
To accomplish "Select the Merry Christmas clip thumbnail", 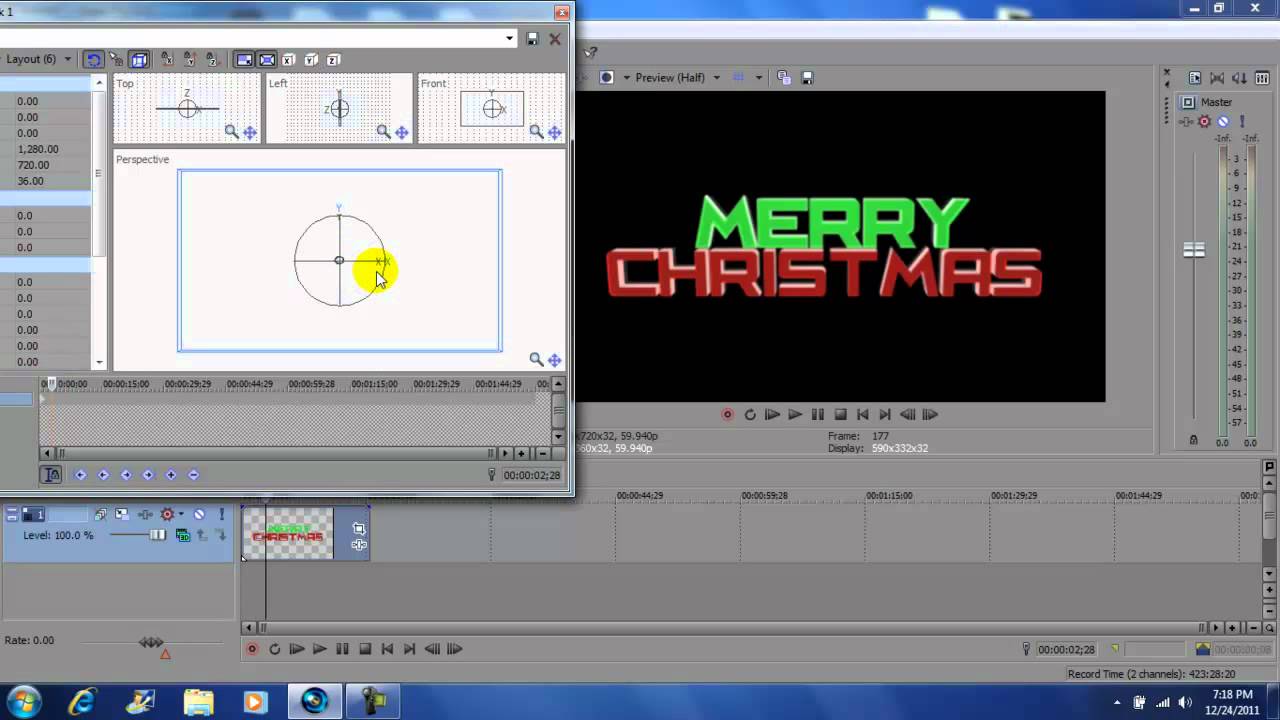I will (x=288, y=533).
